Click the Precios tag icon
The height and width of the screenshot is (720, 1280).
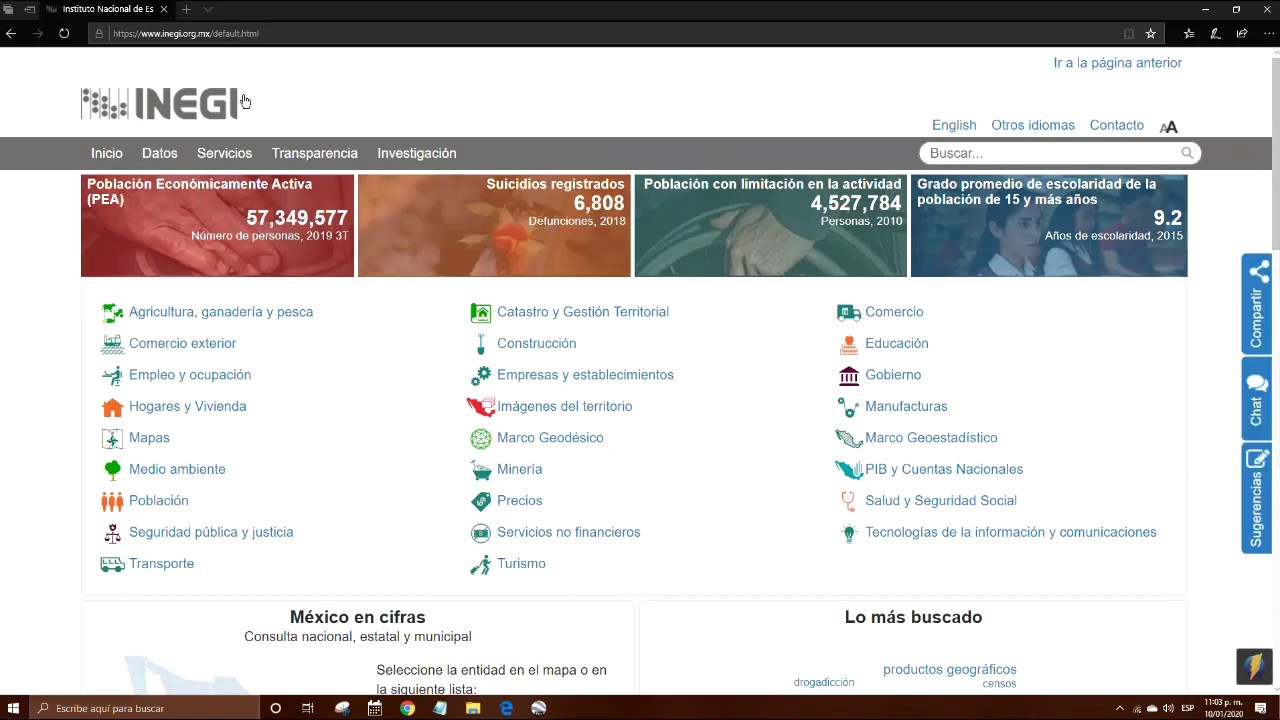pyautogui.click(x=481, y=501)
